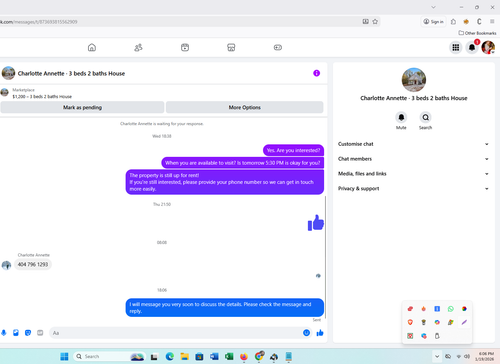Bookmark this page with the star icon
Image resolution: width=500 pixels, height=364 pixels.
(x=375, y=22)
